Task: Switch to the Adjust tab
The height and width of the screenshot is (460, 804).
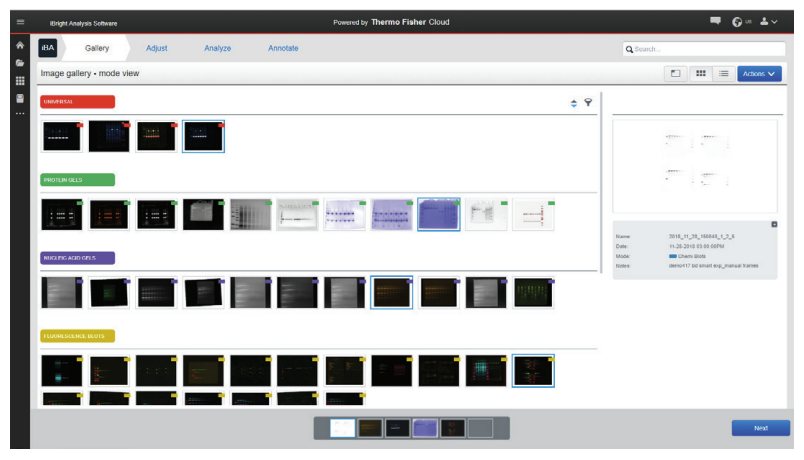Action: [157, 48]
